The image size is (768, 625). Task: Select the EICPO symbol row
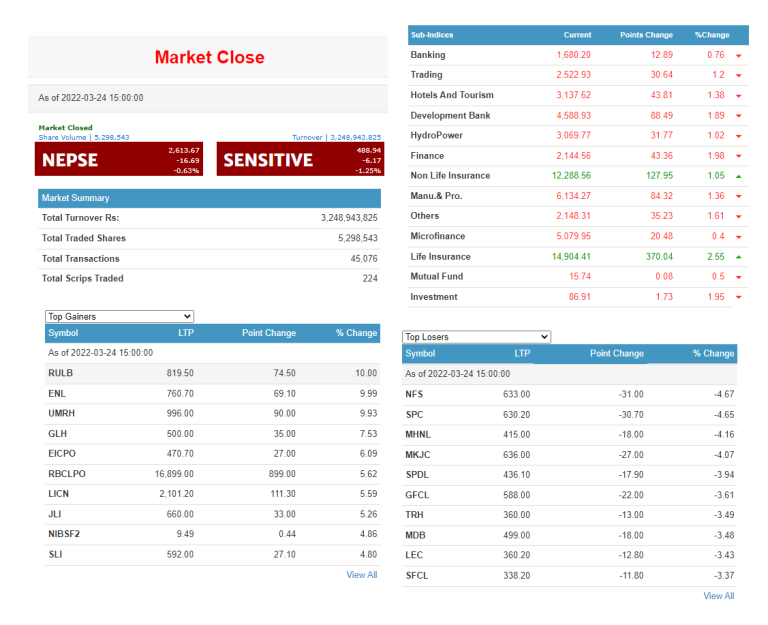point(213,454)
